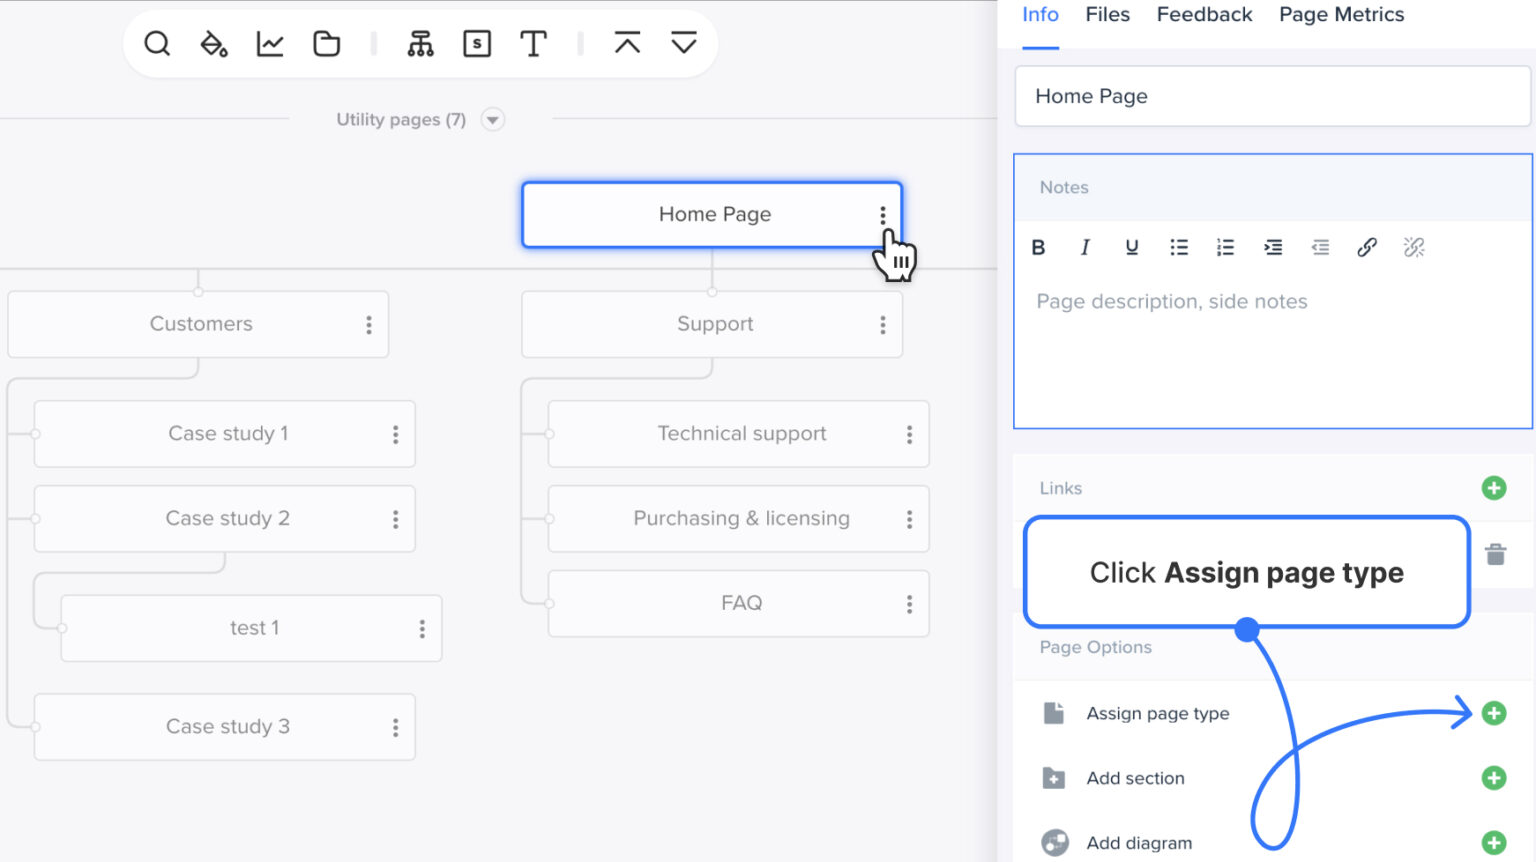Viewport: 1536px width, 862px height.
Task: Open the Paint bucket color tool
Action: click(213, 43)
